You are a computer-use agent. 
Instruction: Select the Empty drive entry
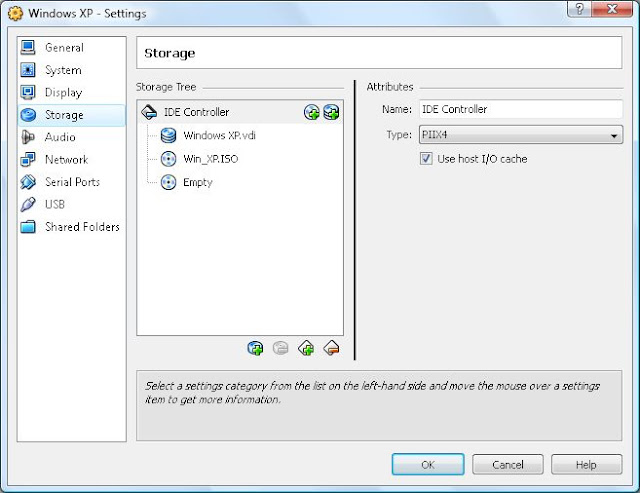click(198, 182)
